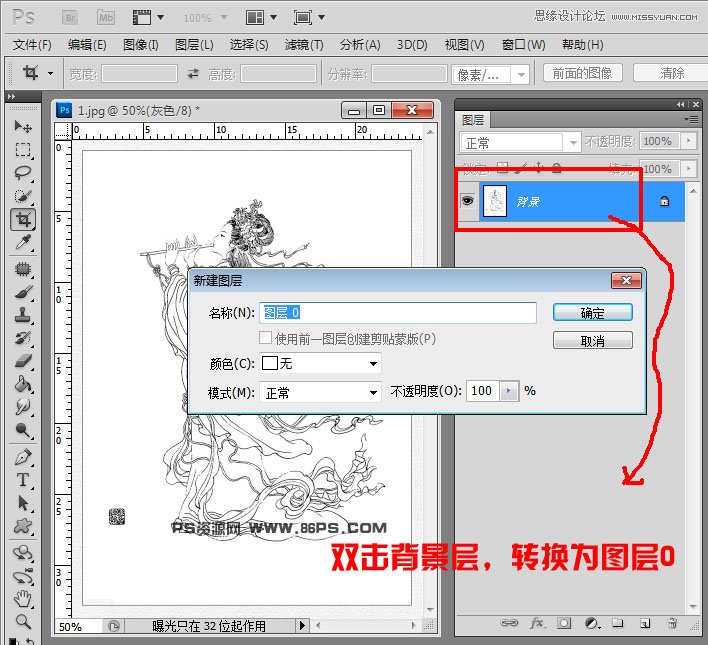The image size is (708, 645).
Task: Create a new layer icon
Action: [645, 623]
